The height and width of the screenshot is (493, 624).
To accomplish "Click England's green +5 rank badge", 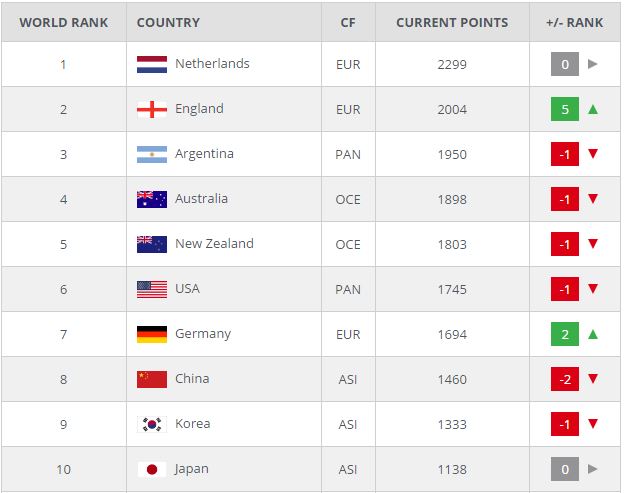I will tap(565, 109).
